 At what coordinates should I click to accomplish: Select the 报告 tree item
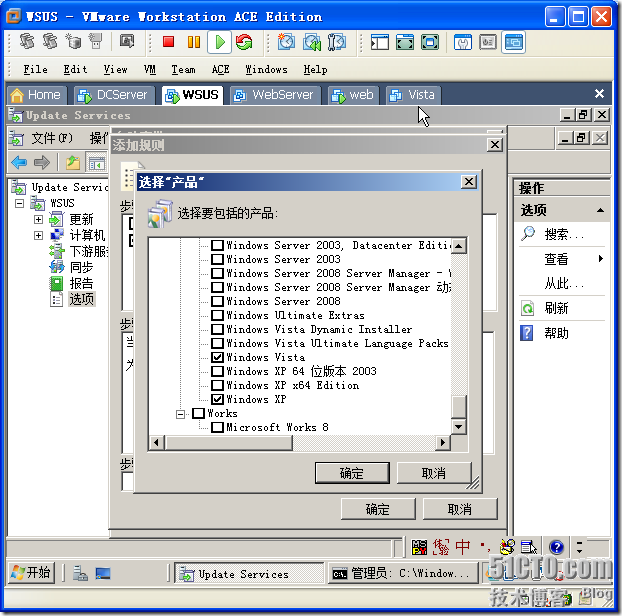tap(81, 283)
